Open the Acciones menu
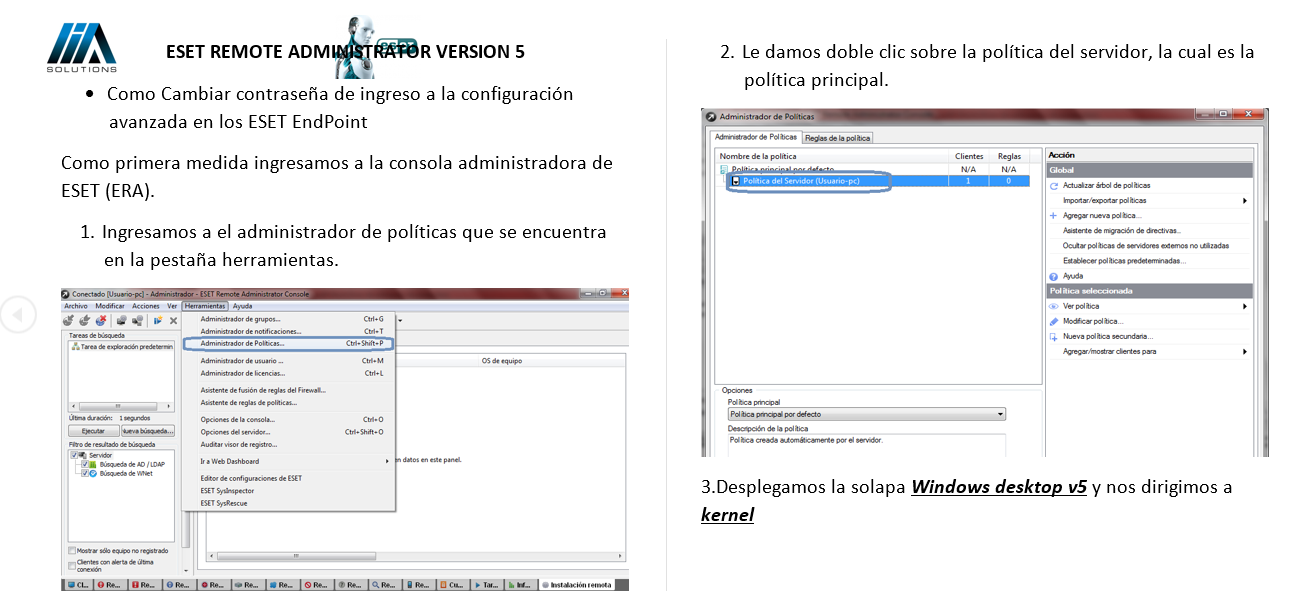This screenshot has height=591, width=1293. point(146,306)
